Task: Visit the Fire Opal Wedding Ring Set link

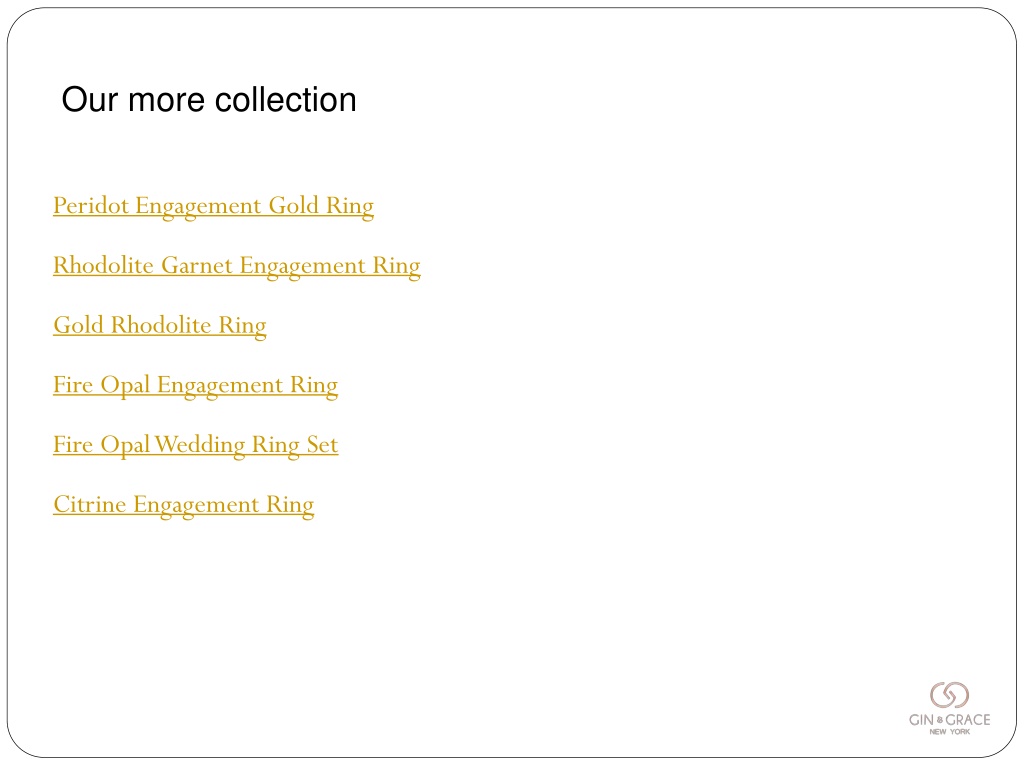Action: pyautogui.click(x=196, y=445)
